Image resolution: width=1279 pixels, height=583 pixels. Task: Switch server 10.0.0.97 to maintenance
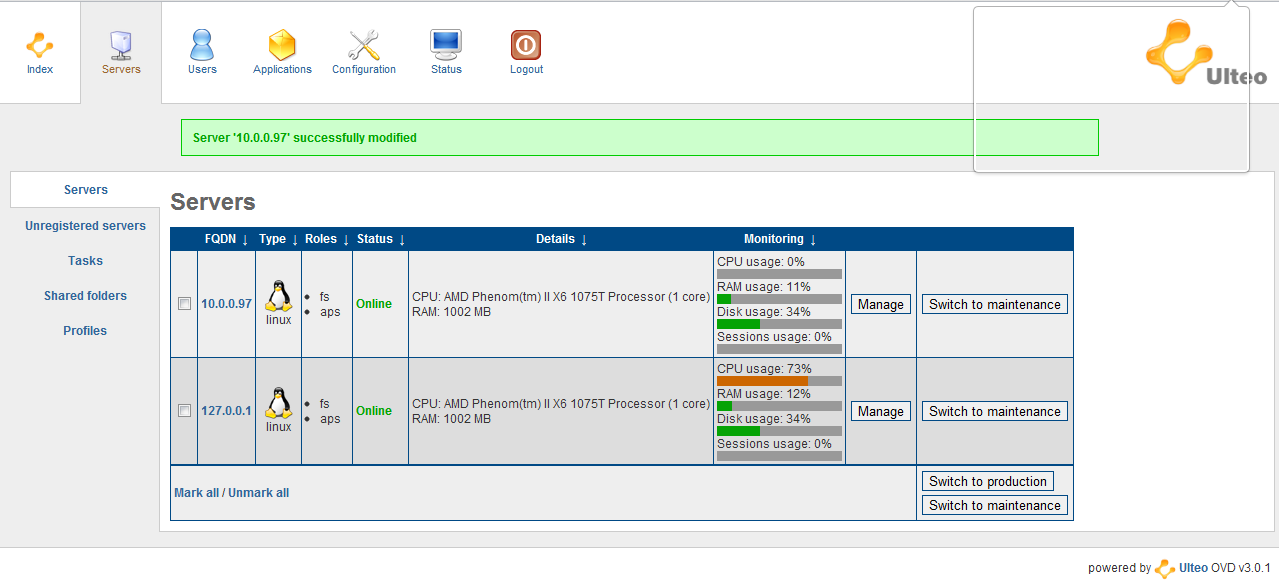point(994,305)
